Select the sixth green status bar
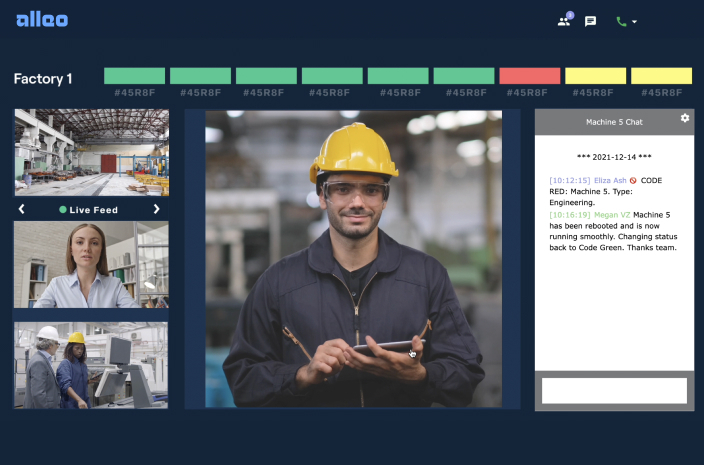The width and height of the screenshot is (704, 465). click(464, 76)
